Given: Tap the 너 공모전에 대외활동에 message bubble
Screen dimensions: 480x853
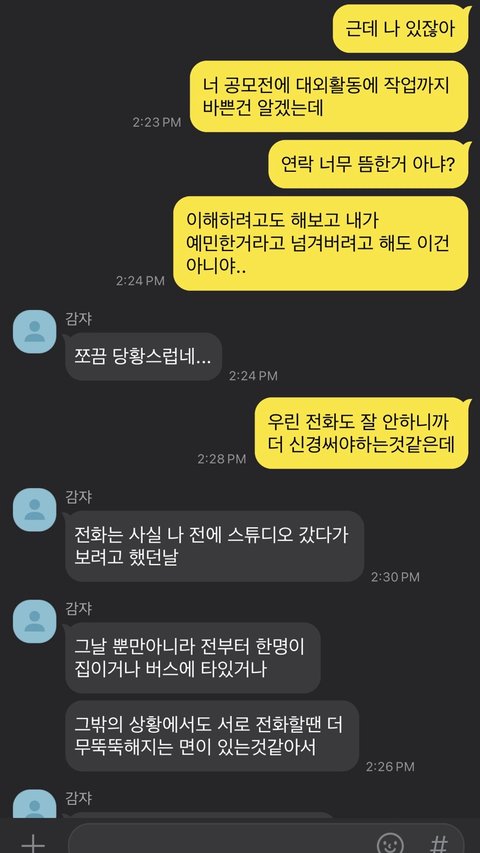Looking at the screenshot, I should (x=329, y=96).
